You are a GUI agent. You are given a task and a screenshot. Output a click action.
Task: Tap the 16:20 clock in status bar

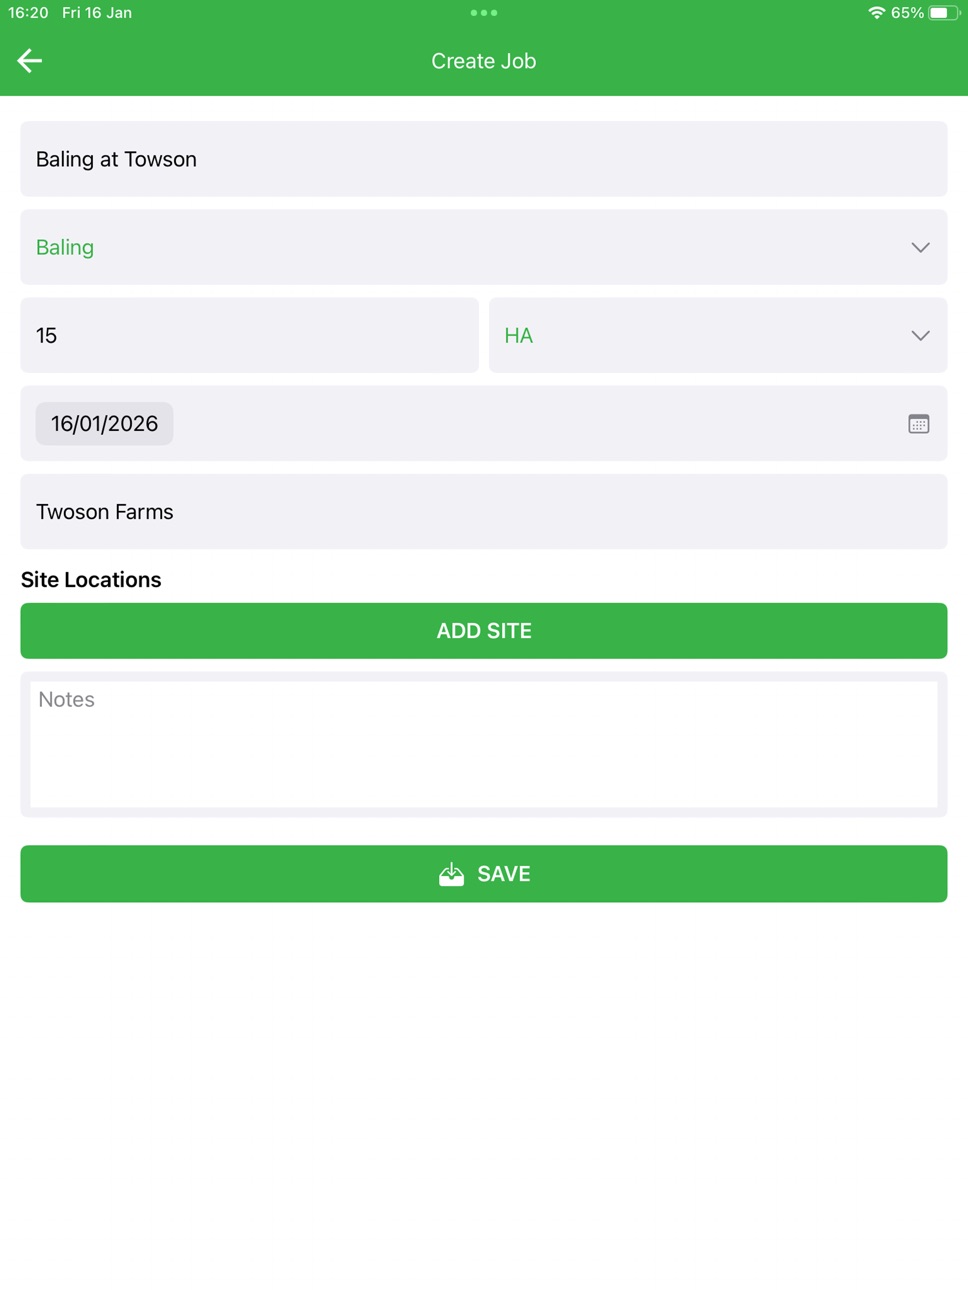(28, 13)
